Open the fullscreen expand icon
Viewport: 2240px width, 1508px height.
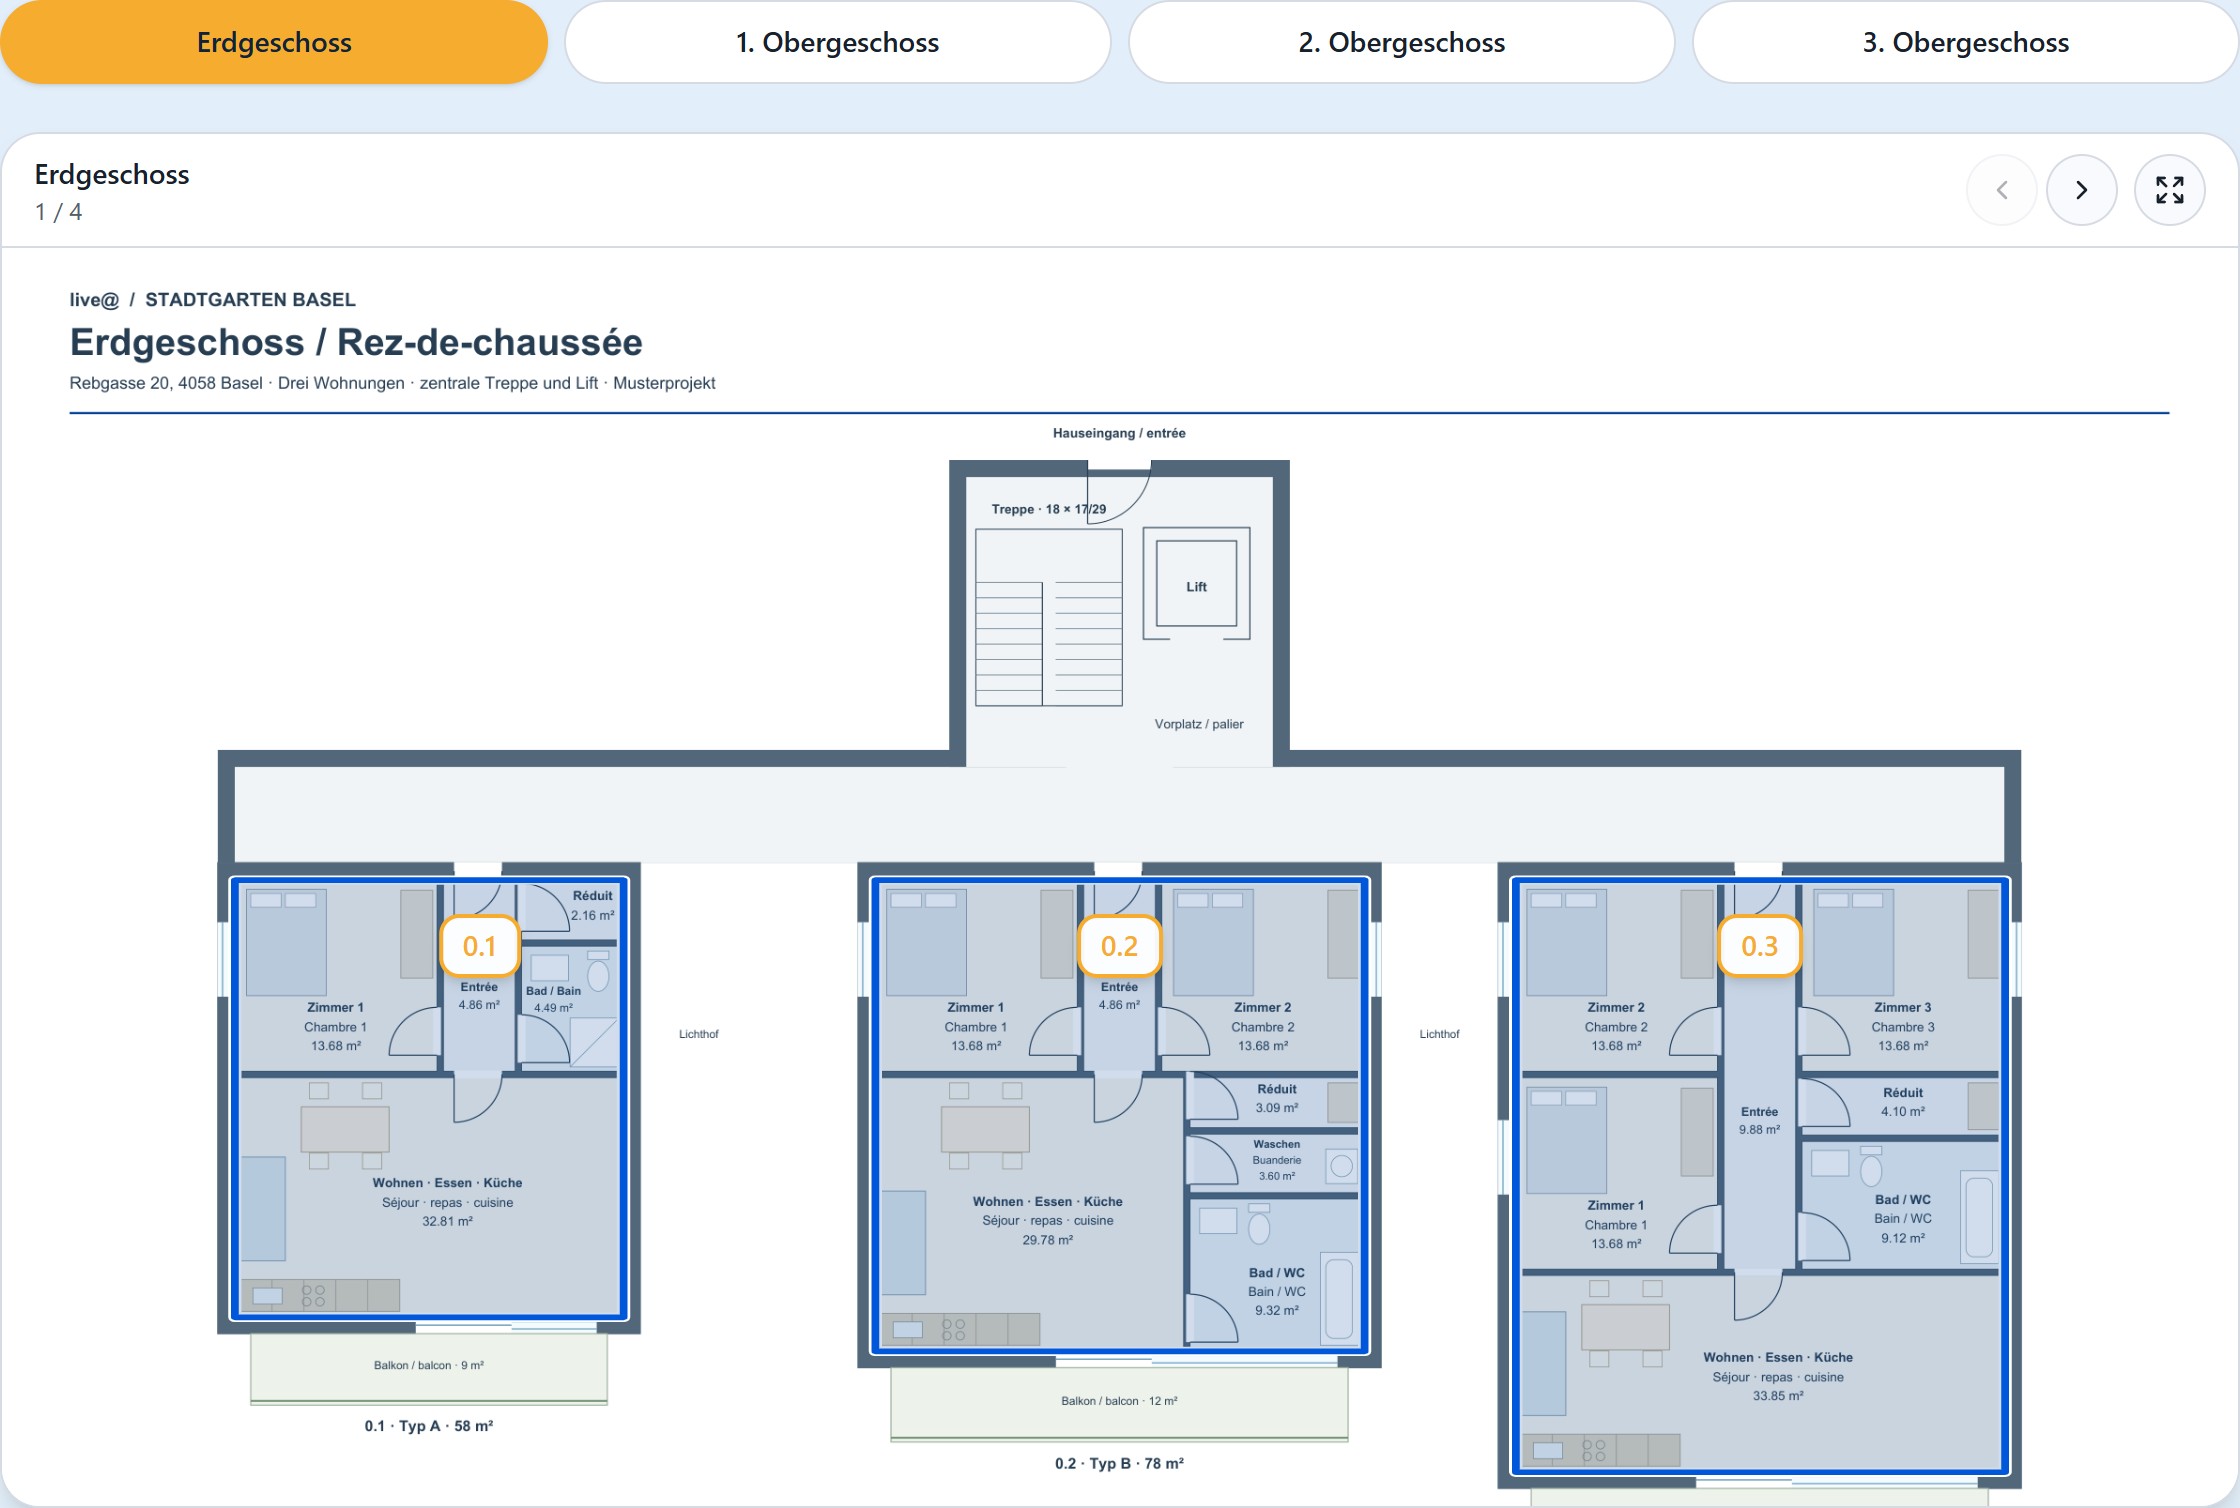(x=2169, y=190)
